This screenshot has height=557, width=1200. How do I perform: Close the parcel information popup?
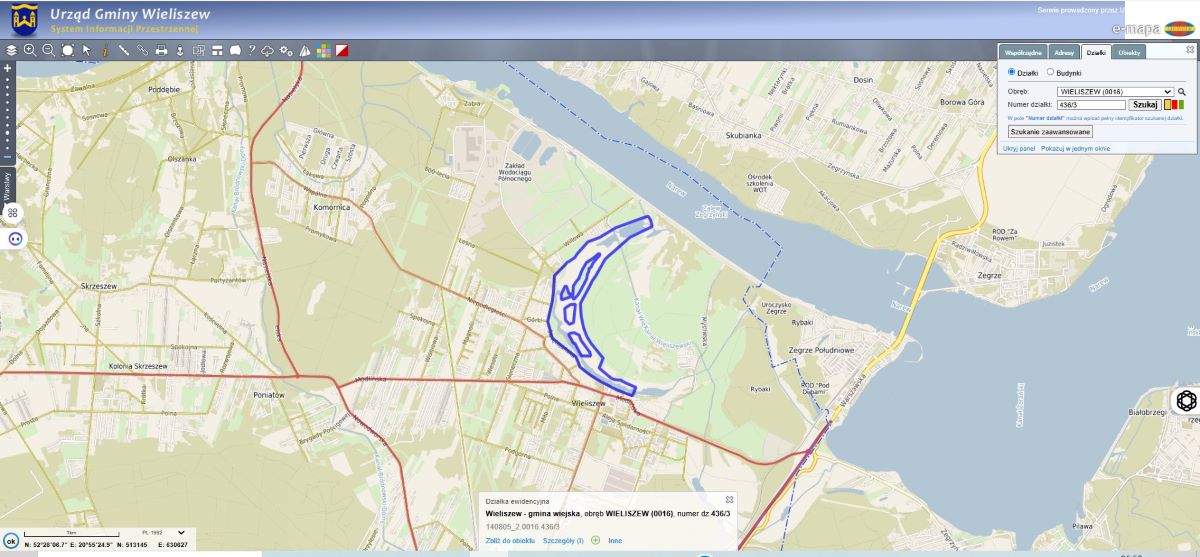point(729,499)
